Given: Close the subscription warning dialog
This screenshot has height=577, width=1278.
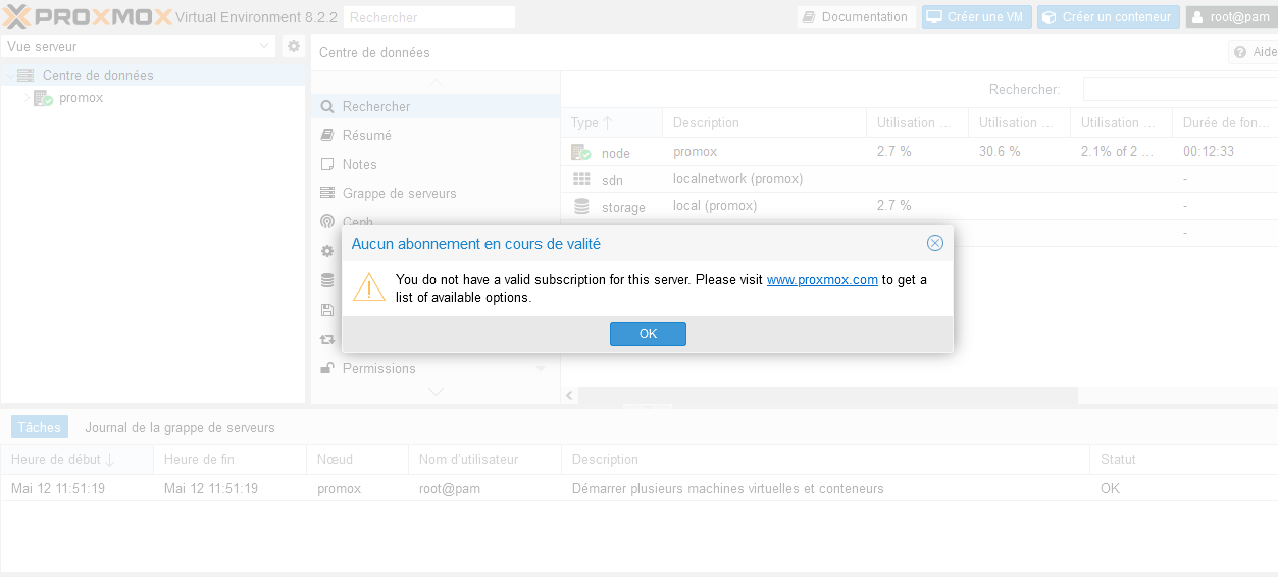Looking at the screenshot, I should pos(934,243).
